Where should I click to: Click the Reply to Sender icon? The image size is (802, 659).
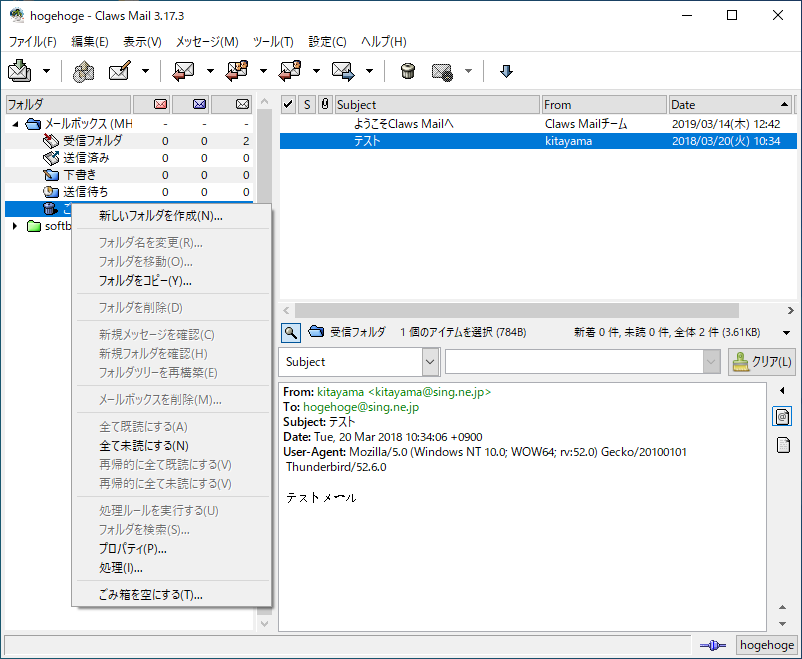pyautogui.click(x=290, y=71)
